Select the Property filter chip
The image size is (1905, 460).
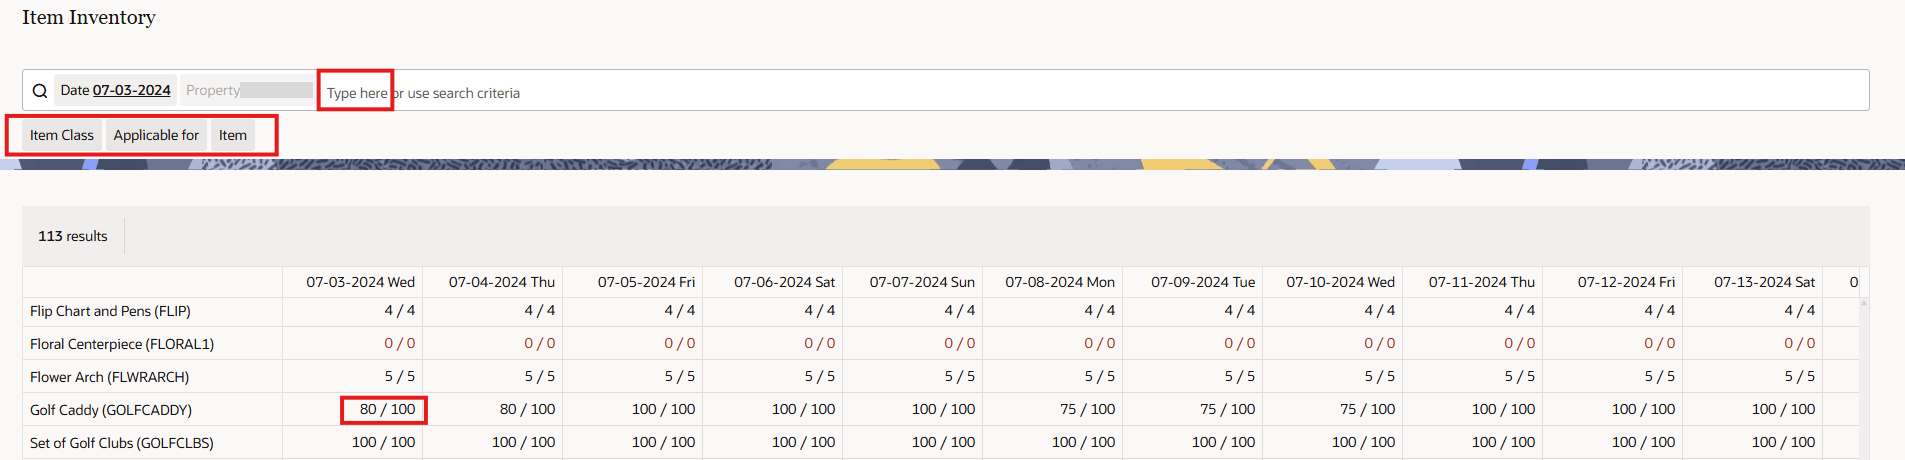248,90
